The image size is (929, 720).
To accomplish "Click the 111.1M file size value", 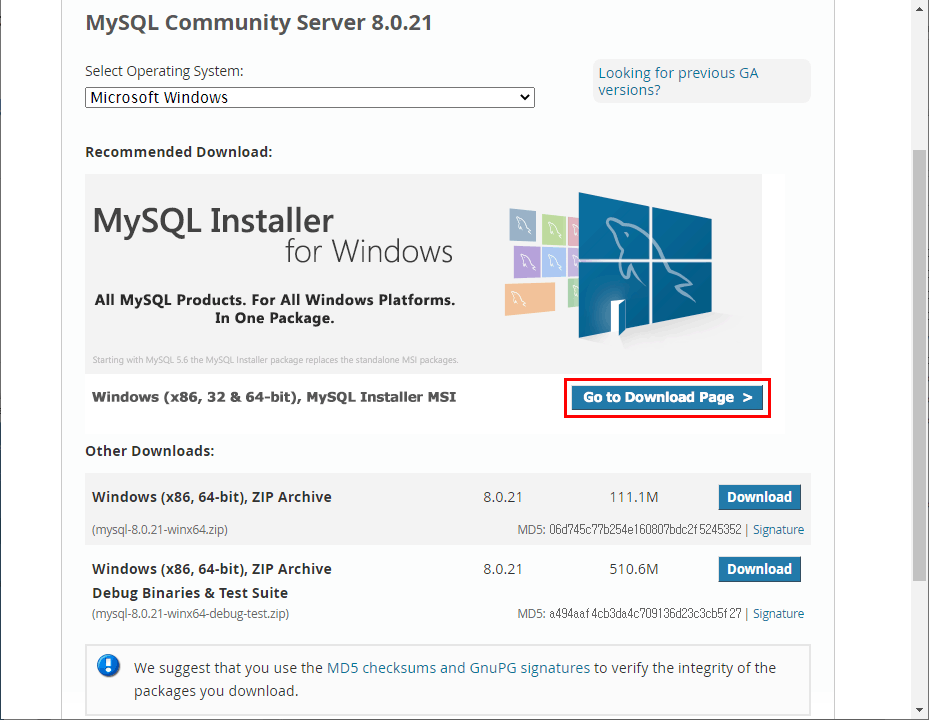I will (633, 497).
